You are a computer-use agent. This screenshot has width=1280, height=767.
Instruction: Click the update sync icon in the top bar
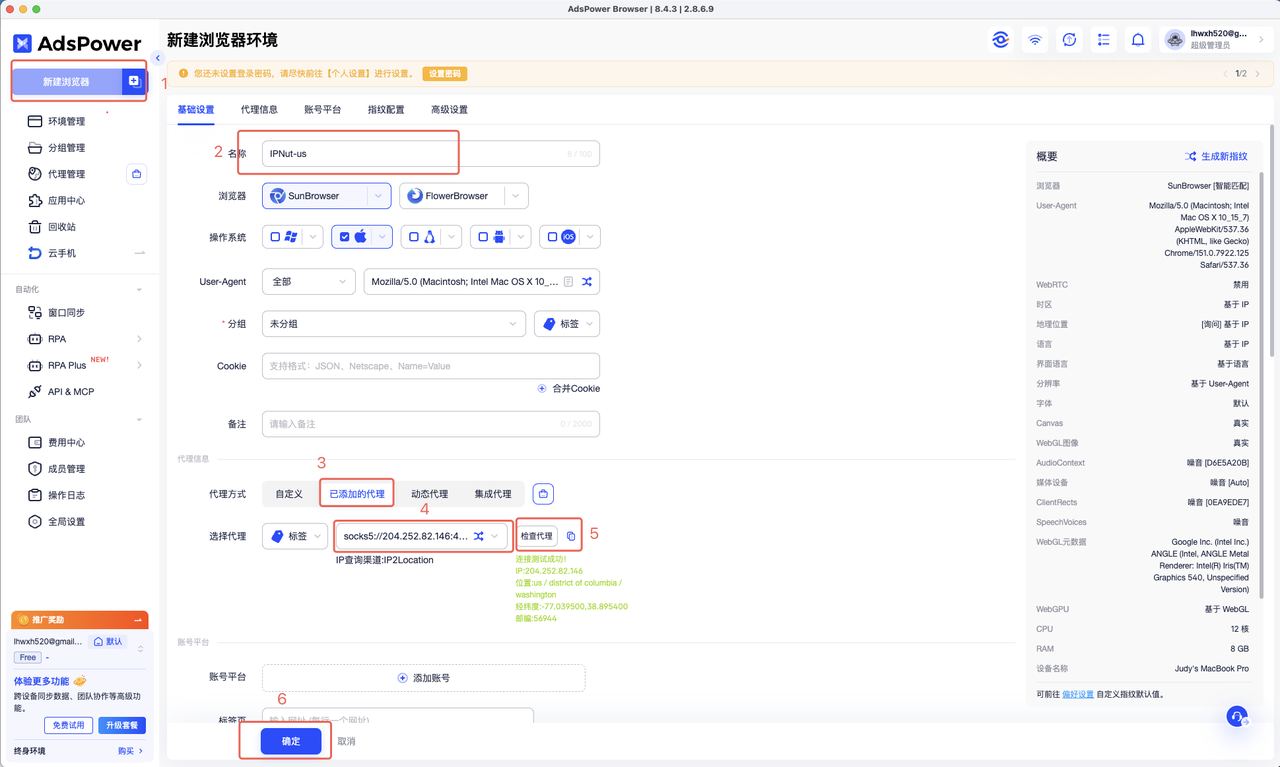pyautogui.click(x=1069, y=40)
